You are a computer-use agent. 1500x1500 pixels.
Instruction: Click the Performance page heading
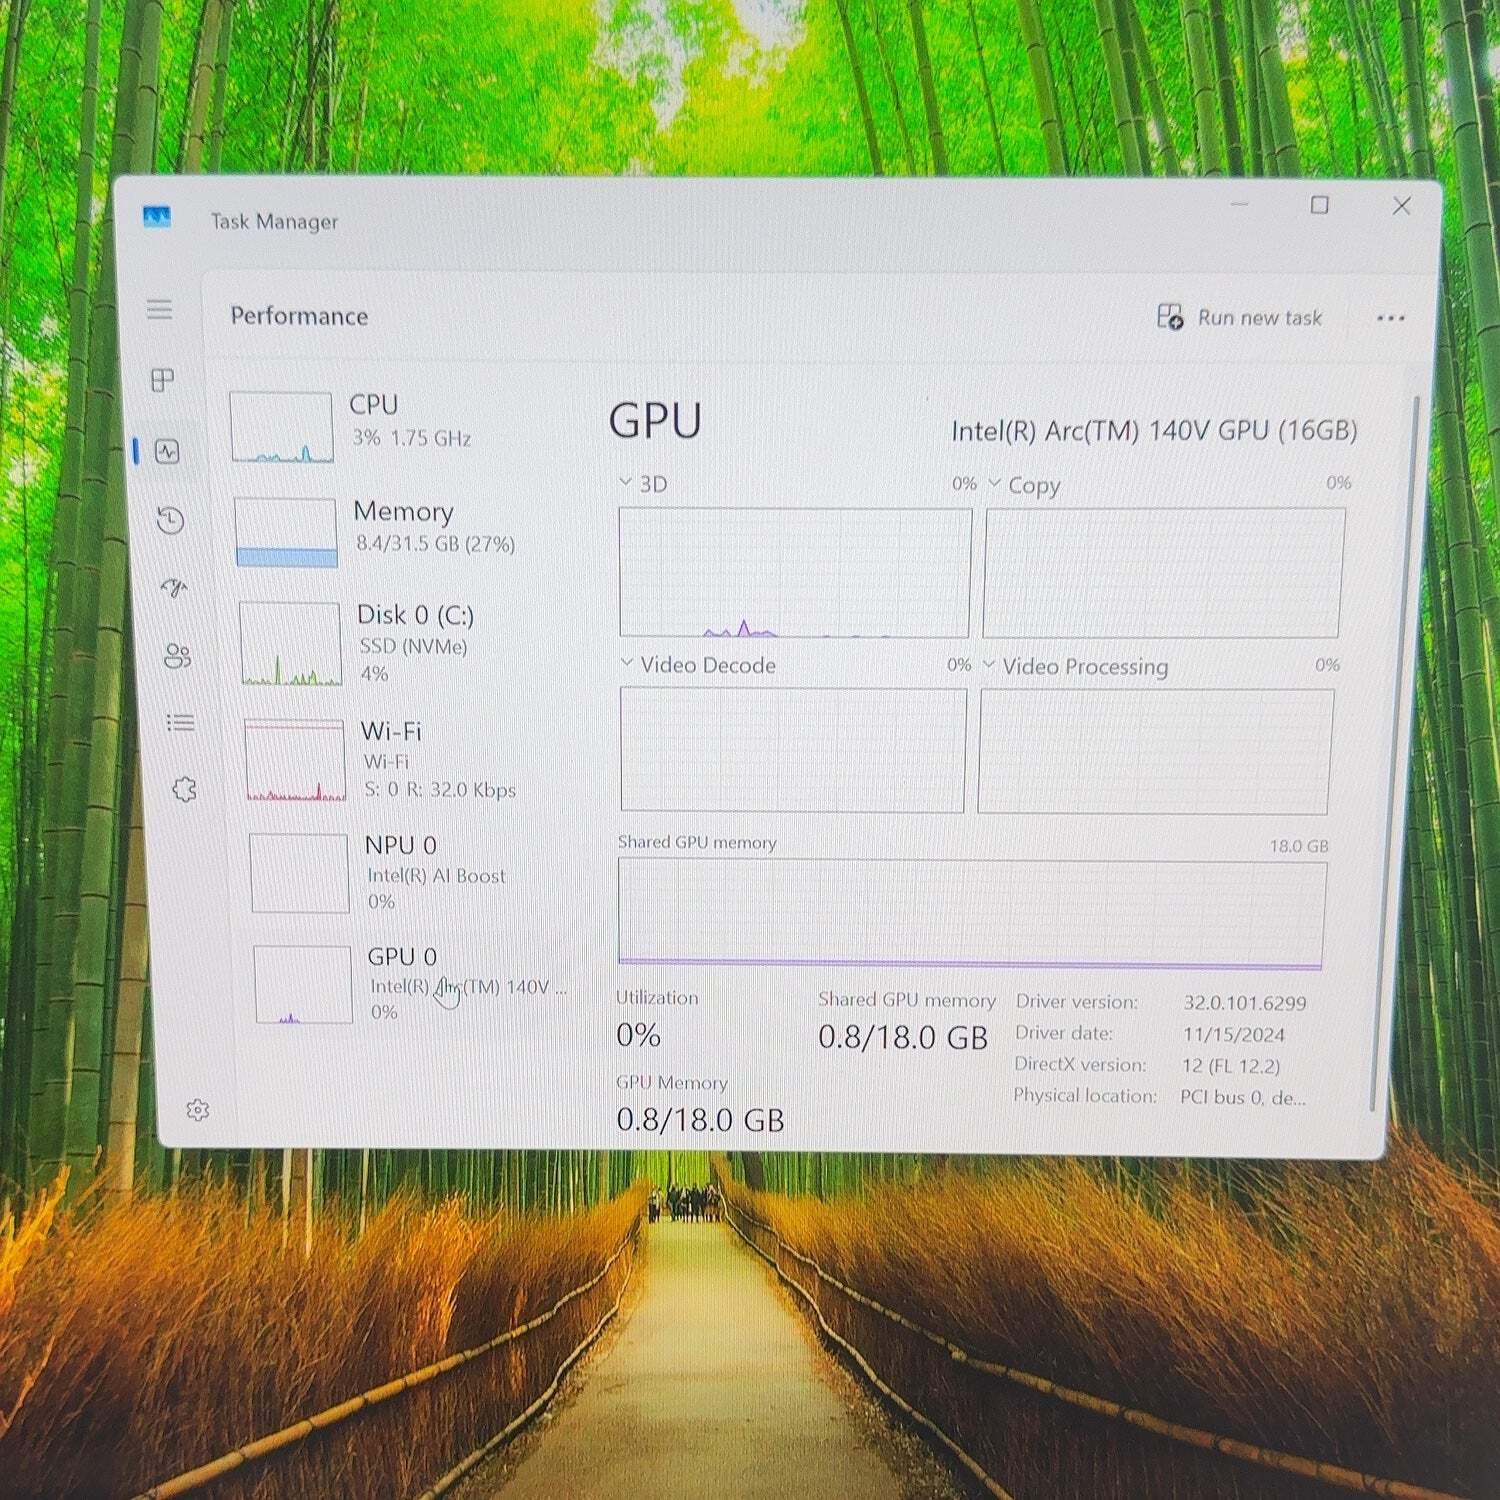click(x=299, y=316)
